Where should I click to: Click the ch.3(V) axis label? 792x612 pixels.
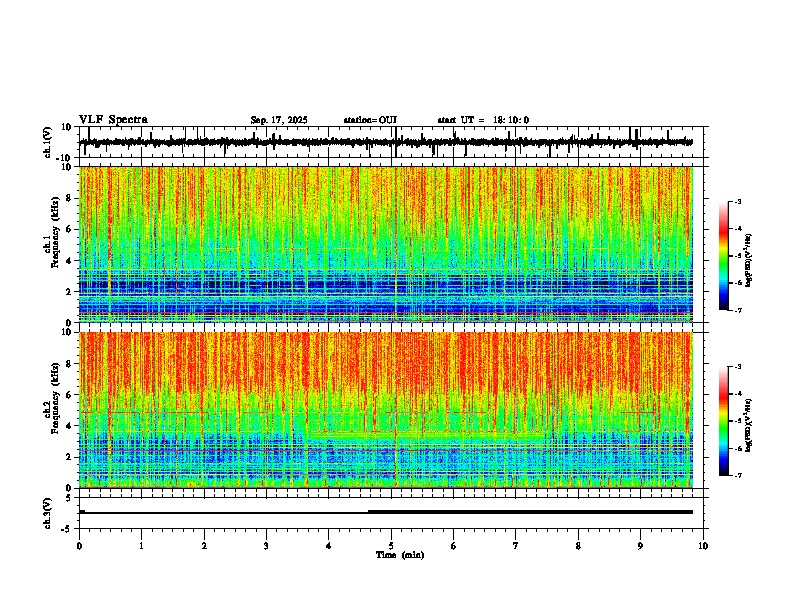point(47,513)
